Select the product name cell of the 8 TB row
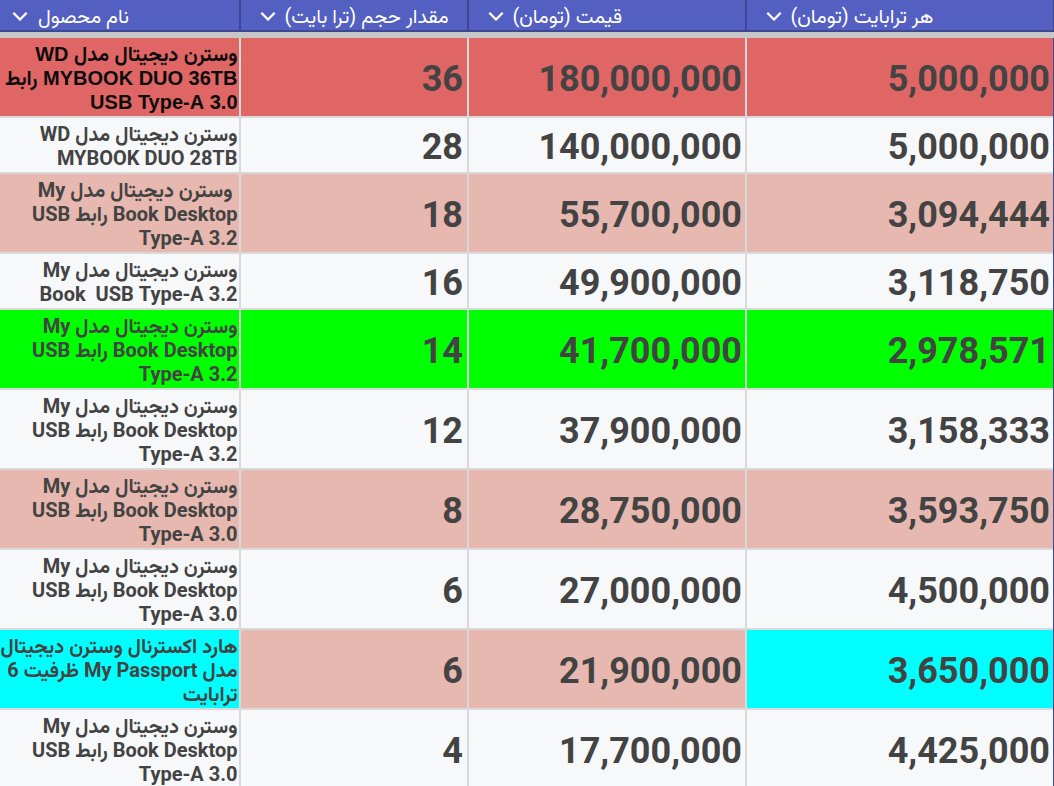1054x786 pixels. (120, 510)
